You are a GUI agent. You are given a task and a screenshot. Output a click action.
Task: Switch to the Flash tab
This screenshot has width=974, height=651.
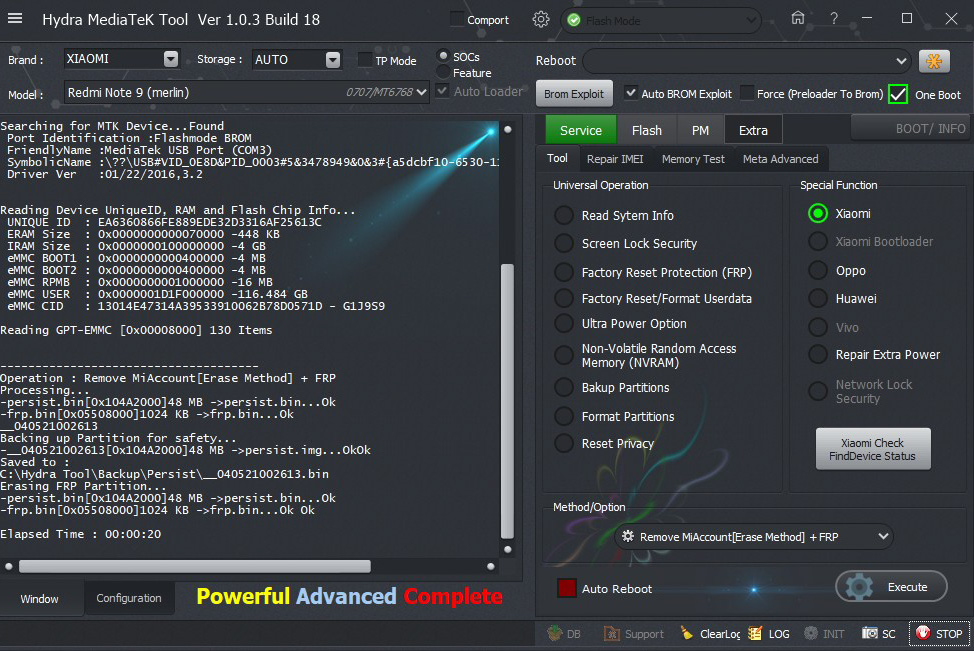pos(646,130)
